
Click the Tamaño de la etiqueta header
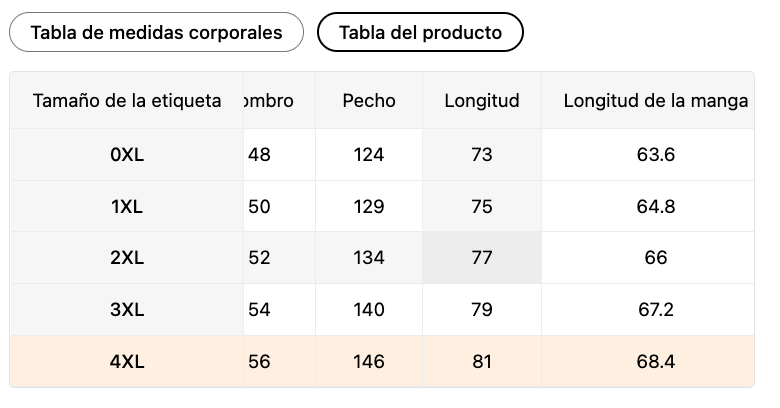click(127, 101)
